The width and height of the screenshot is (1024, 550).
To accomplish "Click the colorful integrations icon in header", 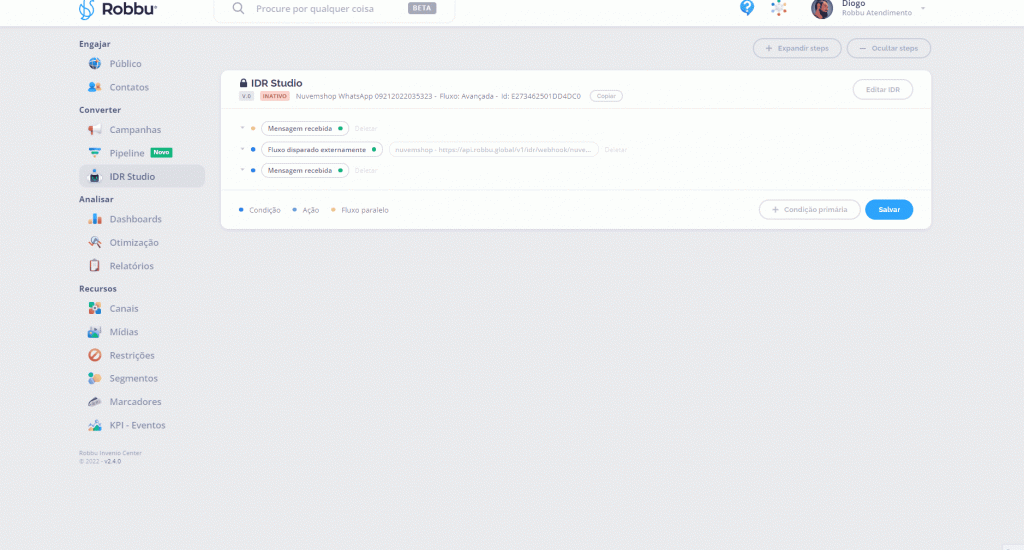I will point(778,8).
